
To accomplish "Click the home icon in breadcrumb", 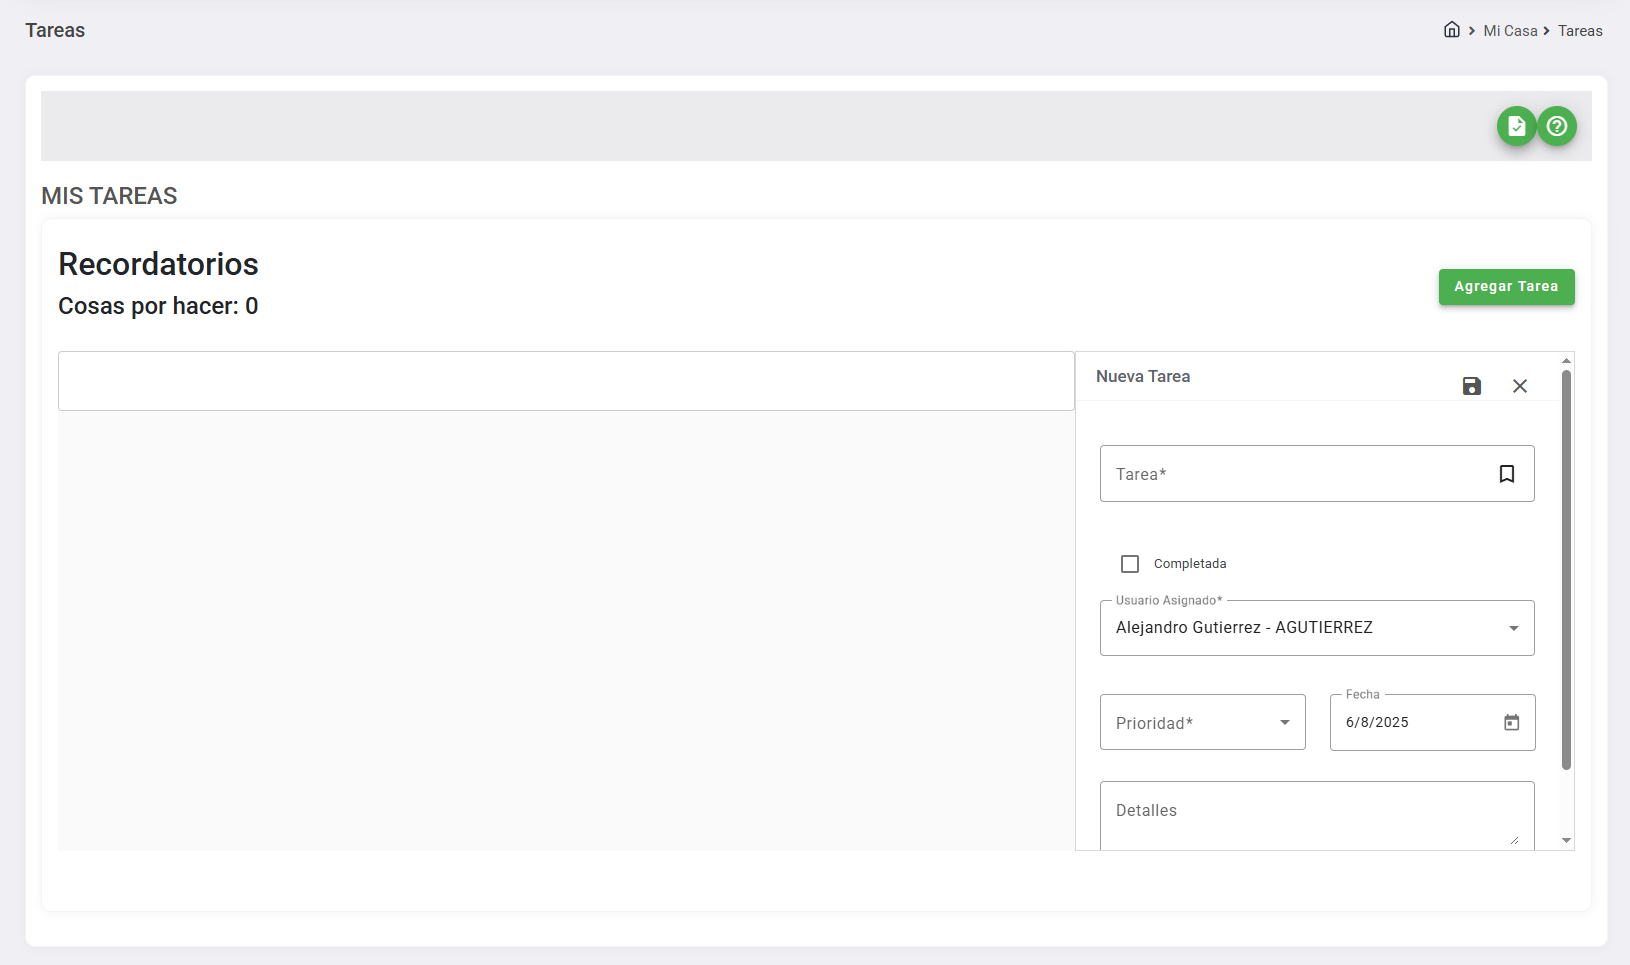I will coord(1451,30).
